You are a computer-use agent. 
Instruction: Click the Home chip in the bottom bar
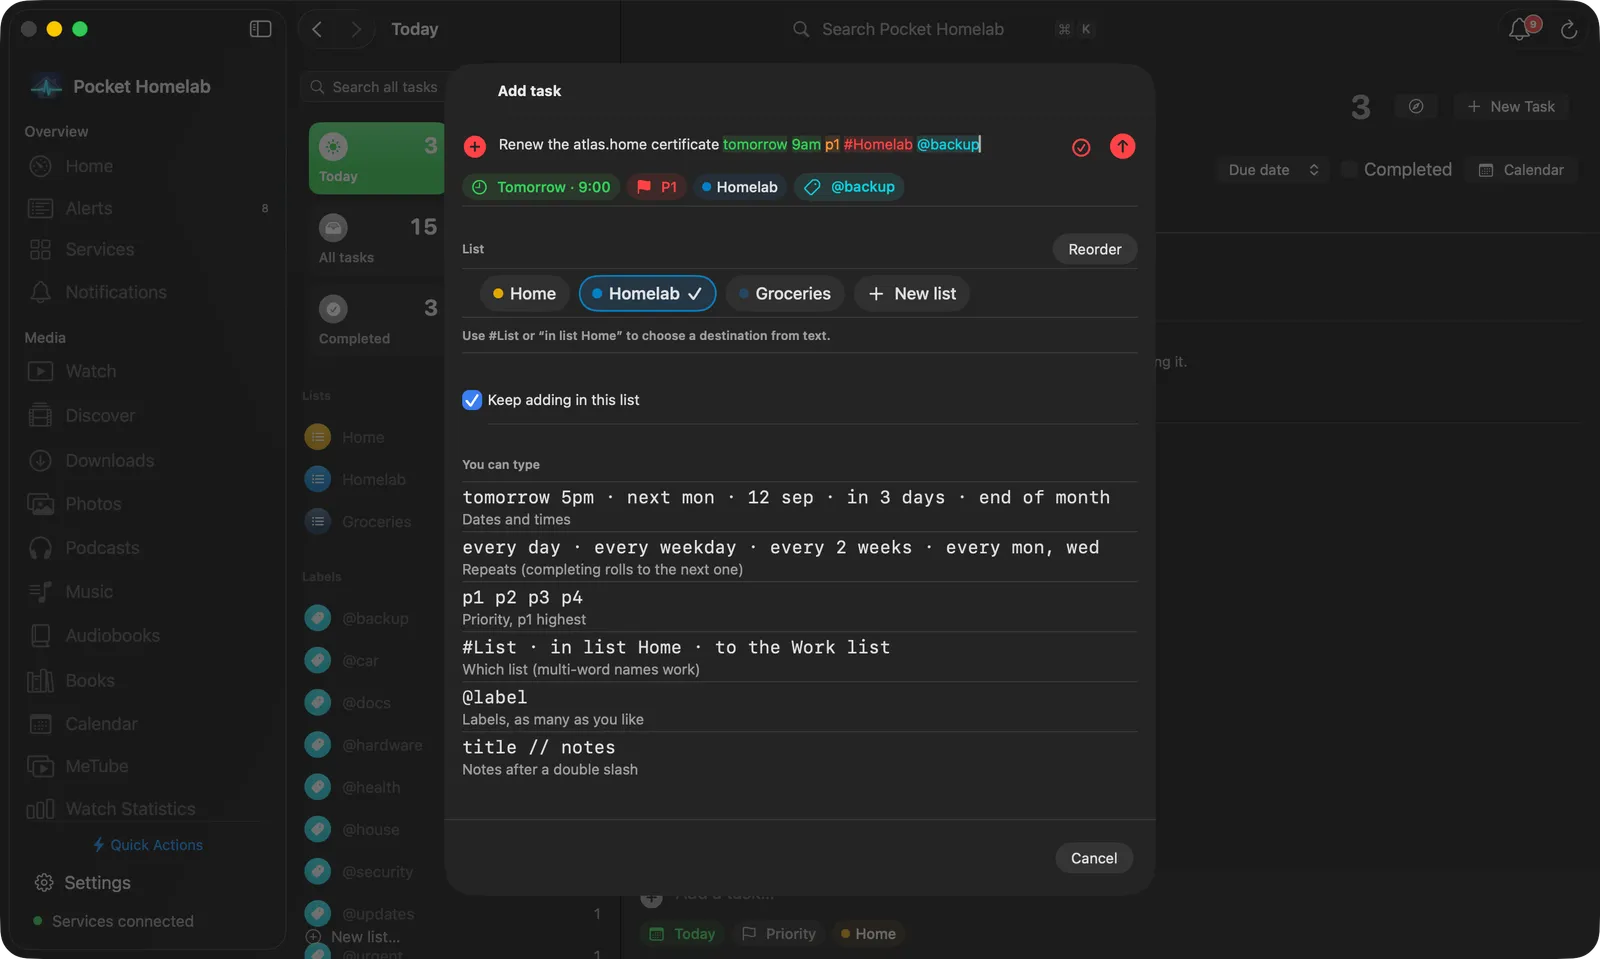pos(868,934)
